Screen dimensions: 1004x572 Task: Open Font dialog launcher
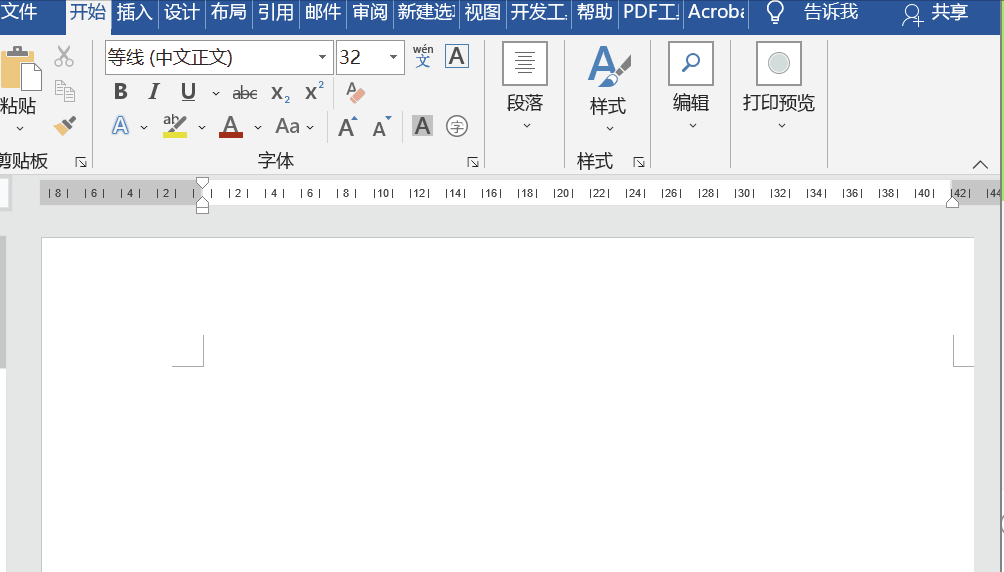click(473, 162)
